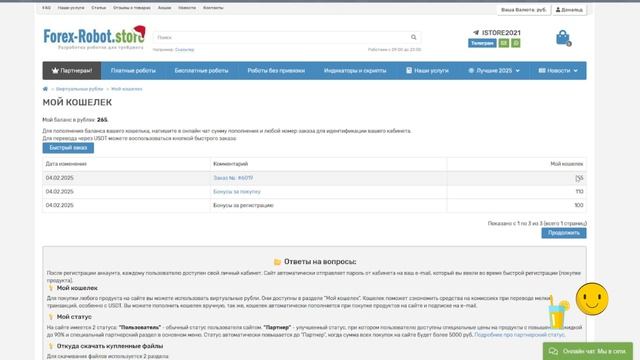Click the first green contact icon

click(x=504, y=43)
